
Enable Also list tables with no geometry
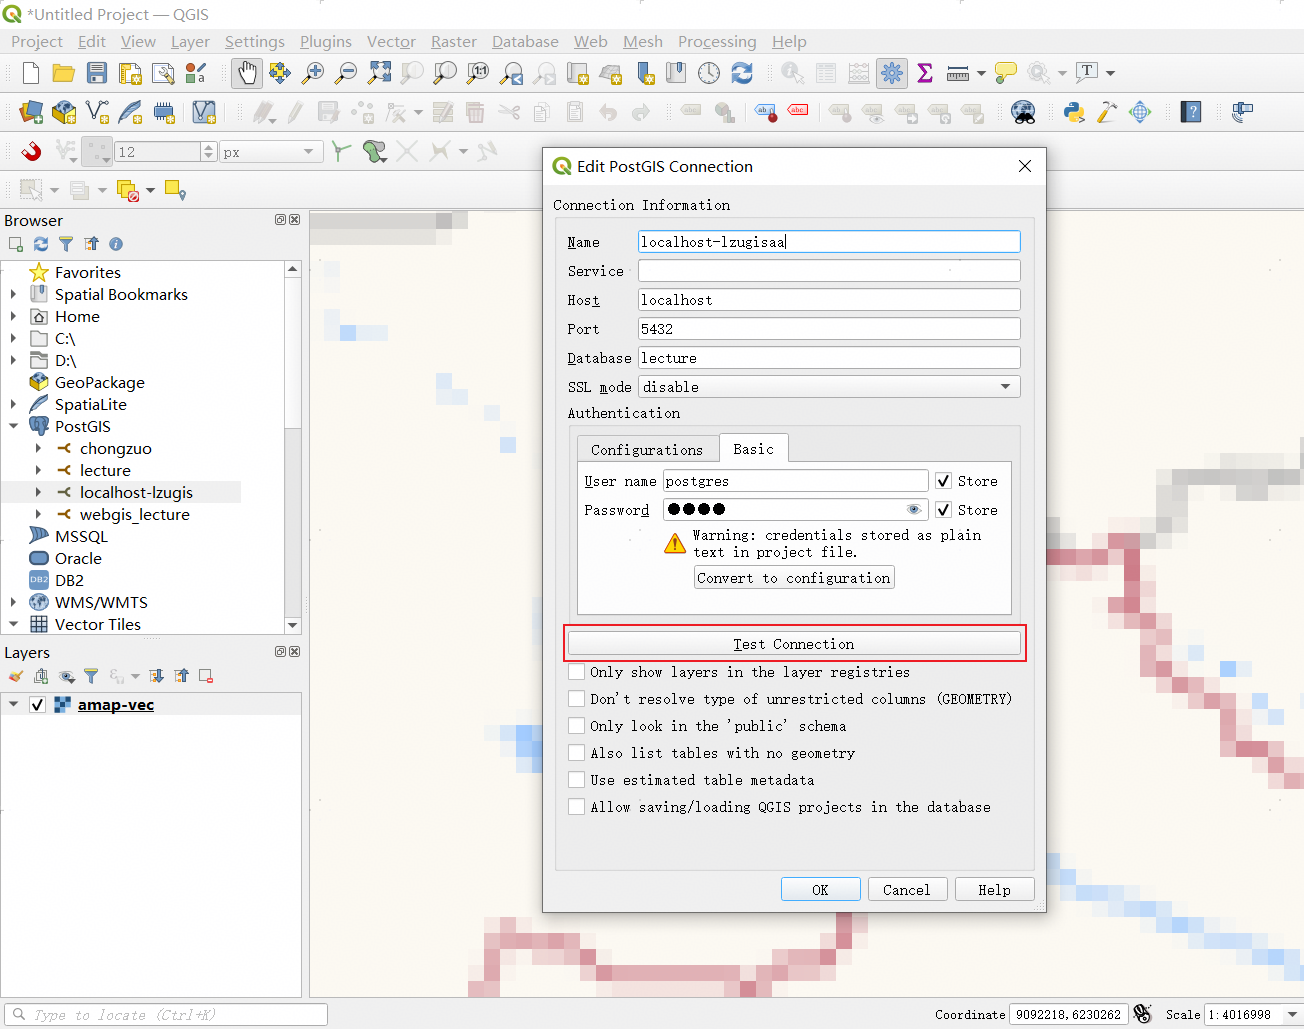[x=577, y=753]
